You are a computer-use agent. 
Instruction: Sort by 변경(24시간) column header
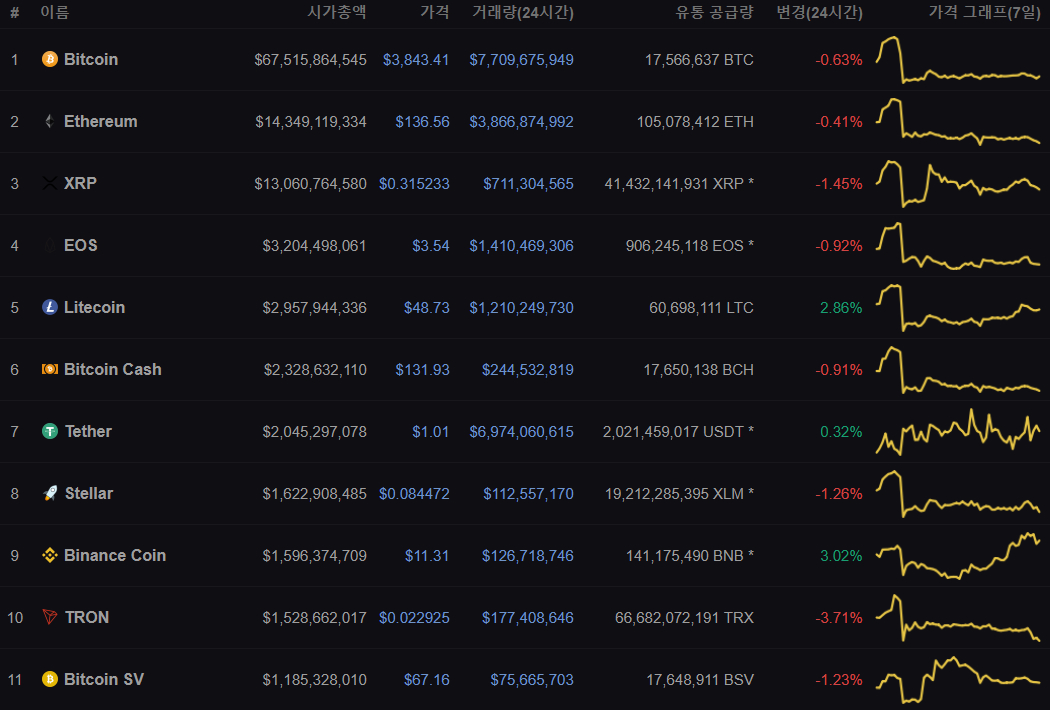(819, 12)
